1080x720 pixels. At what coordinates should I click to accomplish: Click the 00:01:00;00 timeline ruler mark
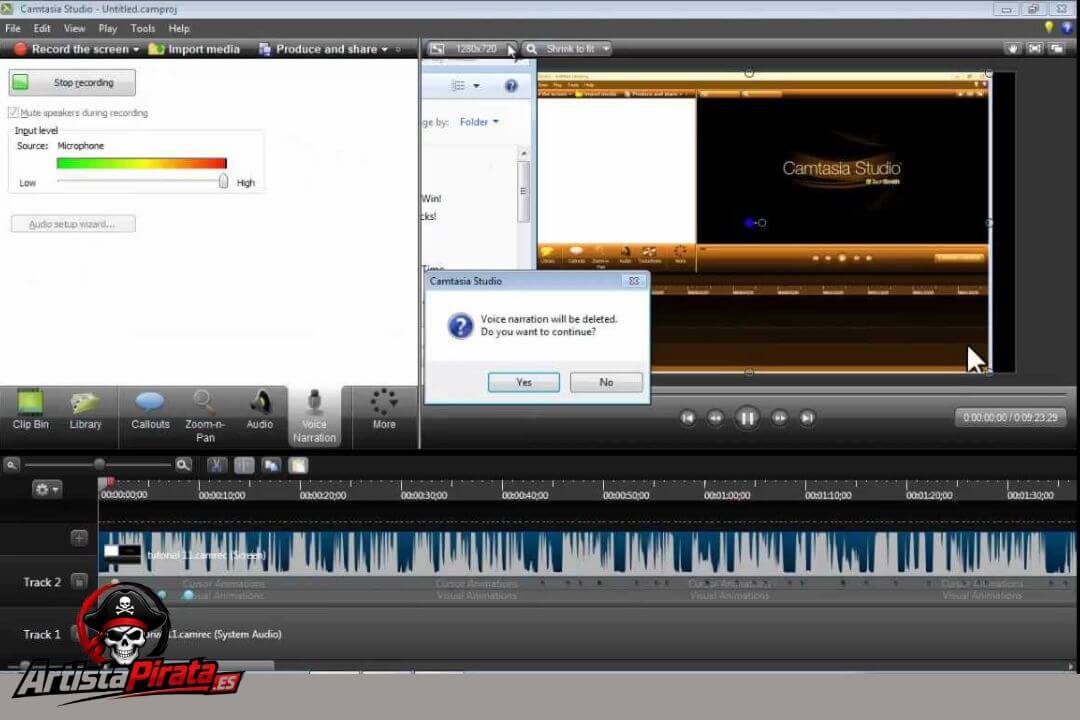(x=727, y=495)
